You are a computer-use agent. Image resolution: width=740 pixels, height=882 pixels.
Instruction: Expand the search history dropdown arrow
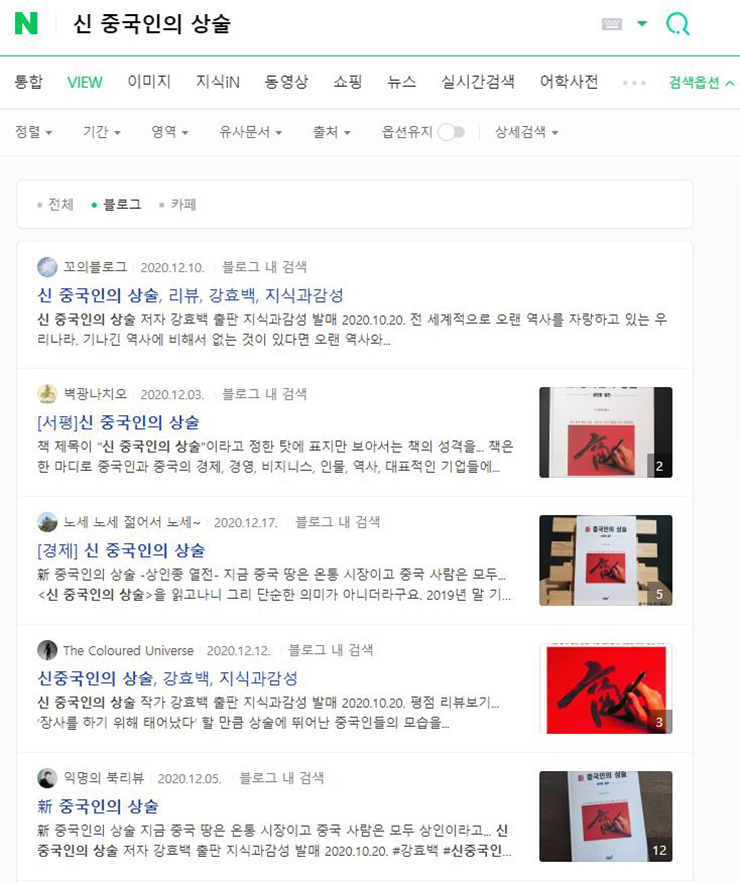[x=642, y=24]
